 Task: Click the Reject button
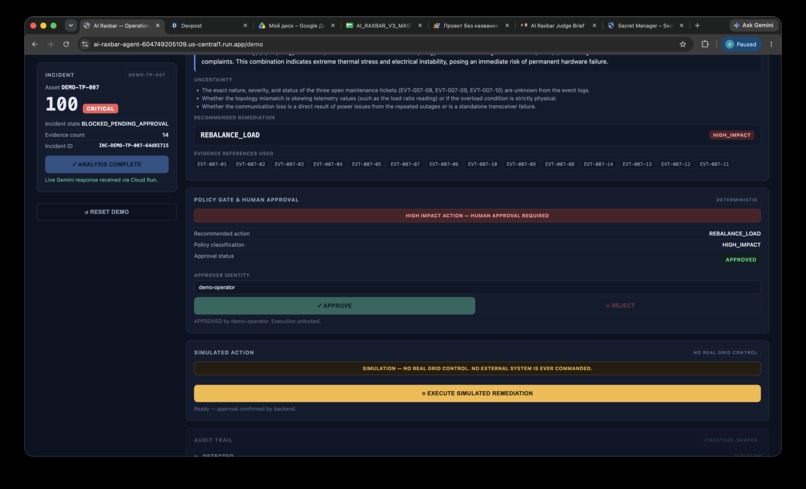[x=619, y=305]
